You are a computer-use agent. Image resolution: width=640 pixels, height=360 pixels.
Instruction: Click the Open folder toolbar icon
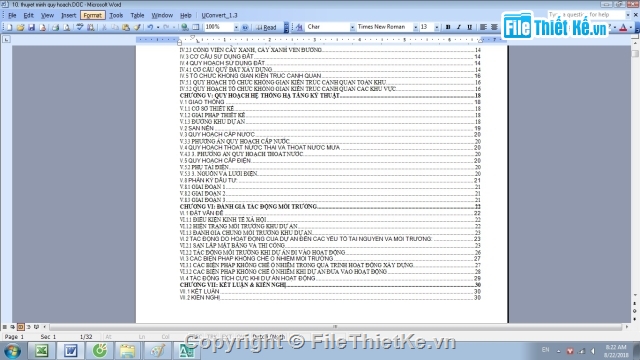pyautogui.click(x=20, y=27)
